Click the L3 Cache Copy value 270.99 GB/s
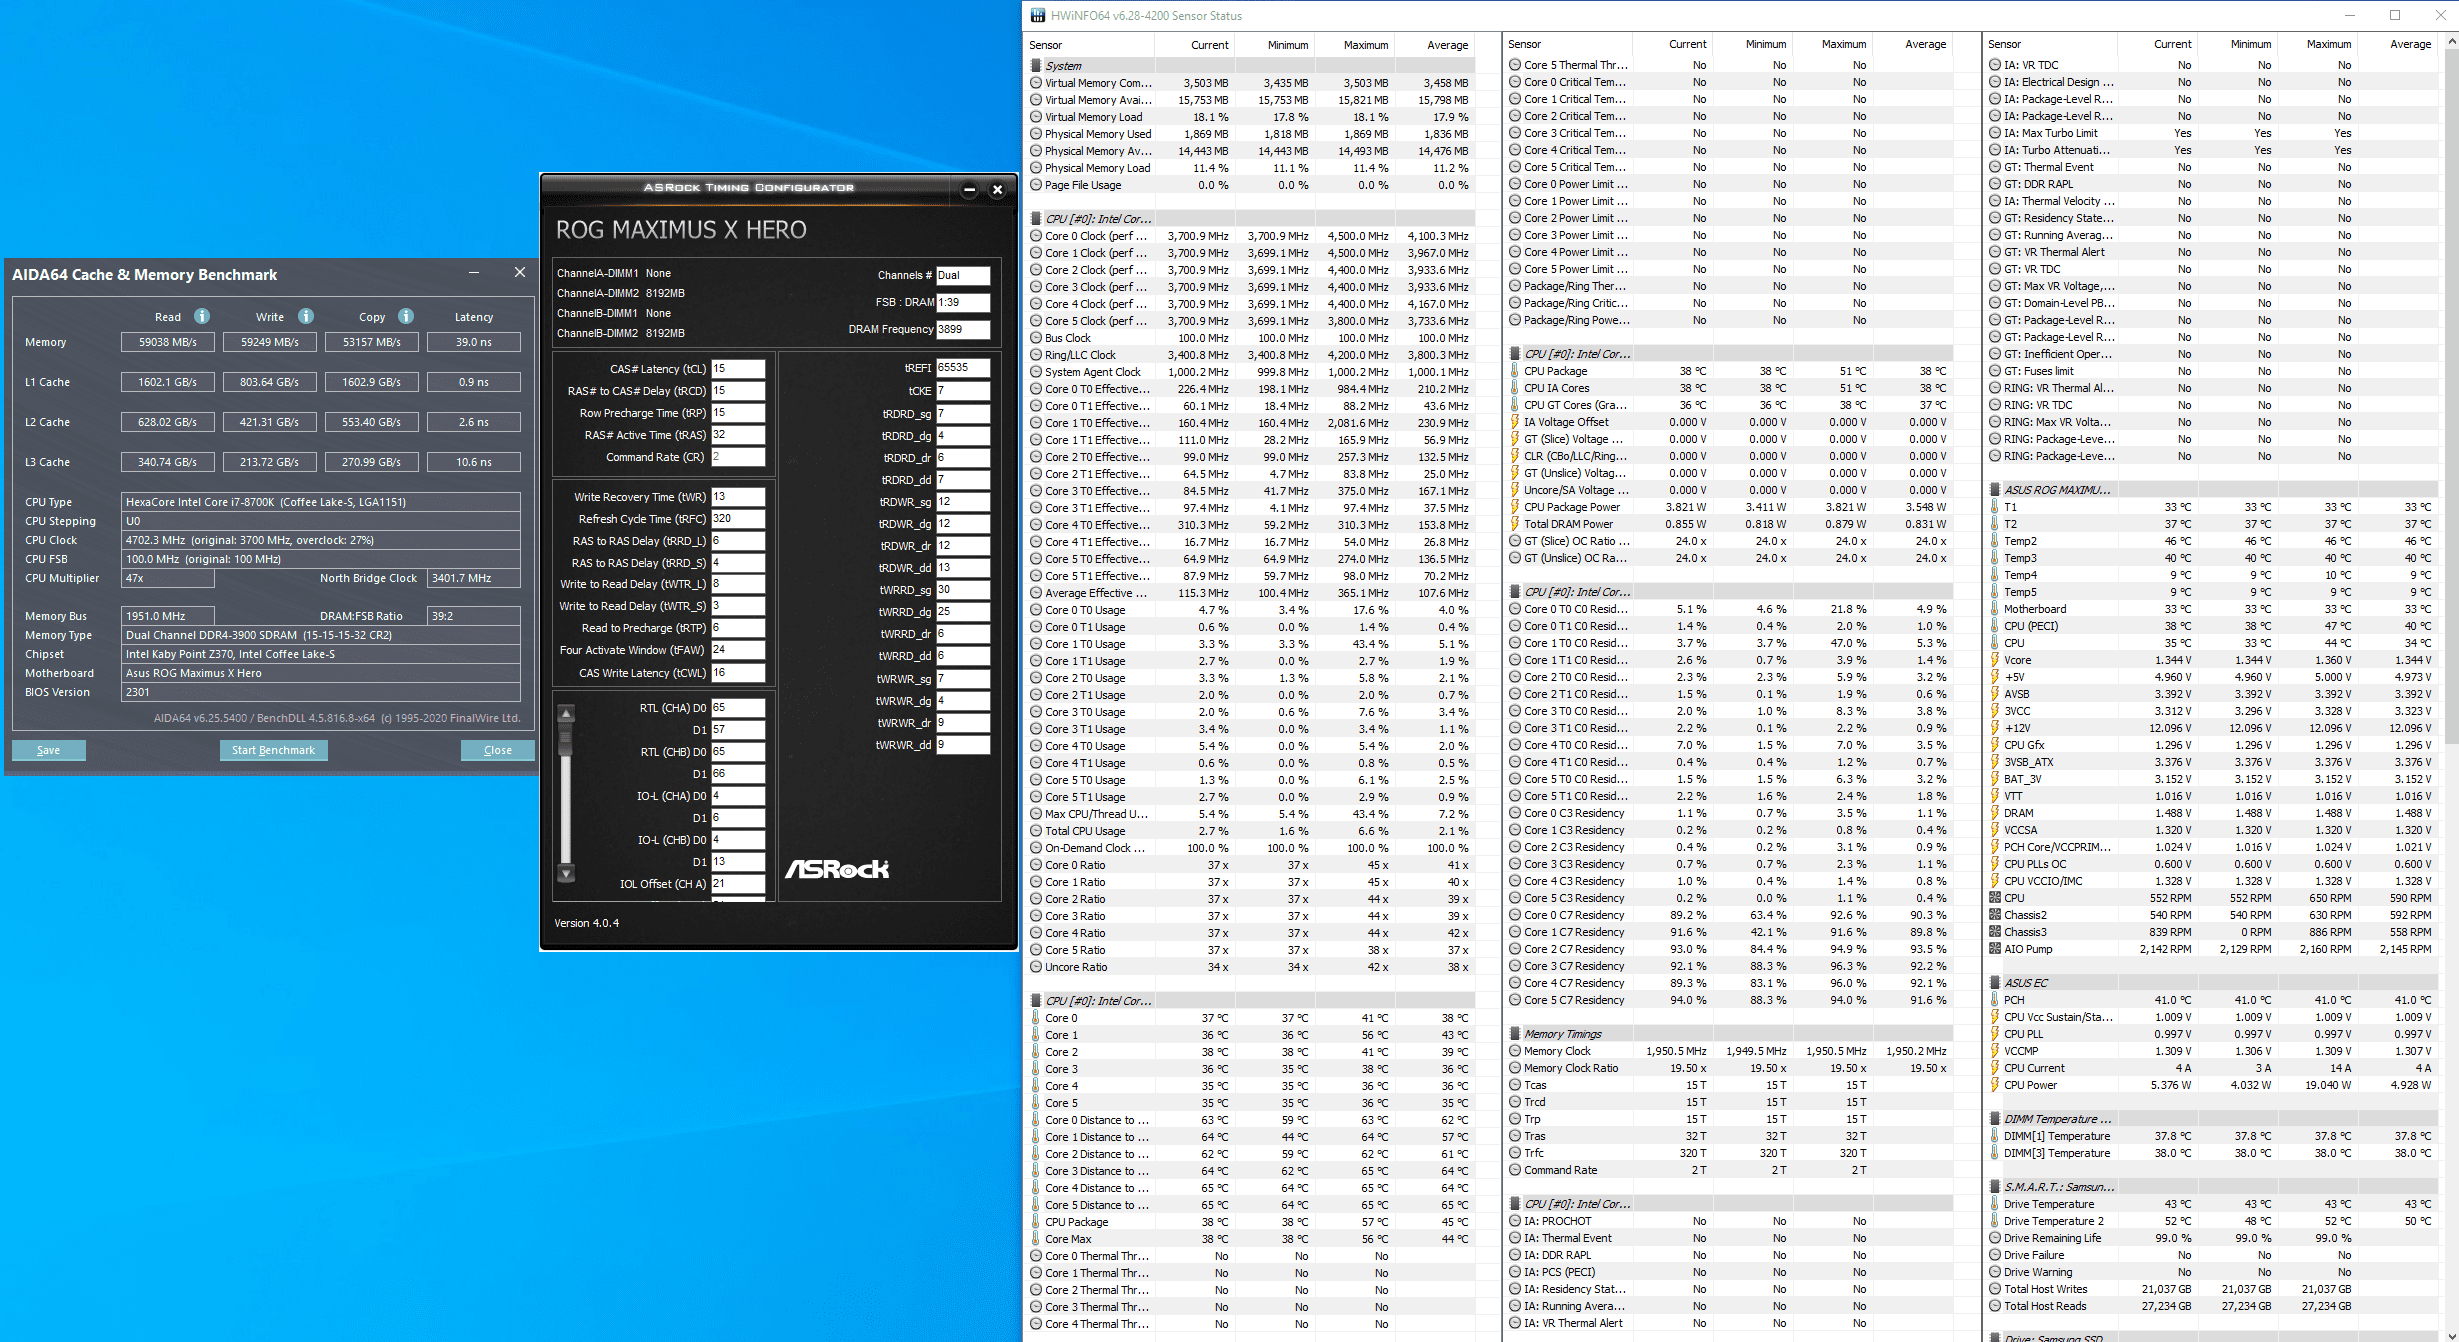This screenshot has height=1342, width=2459. pyautogui.click(x=371, y=462)
